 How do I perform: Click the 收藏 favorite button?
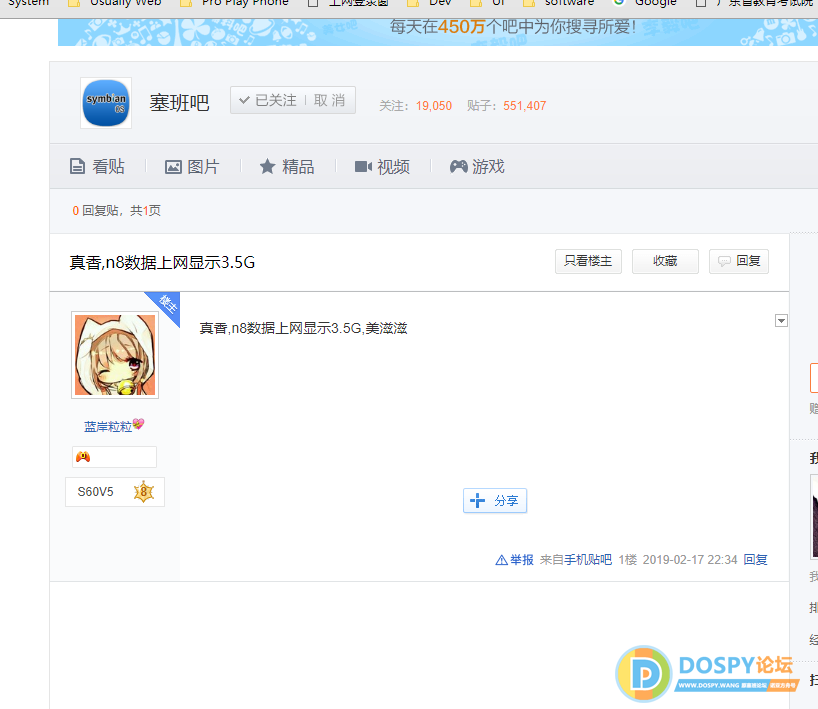pos(665,261)
